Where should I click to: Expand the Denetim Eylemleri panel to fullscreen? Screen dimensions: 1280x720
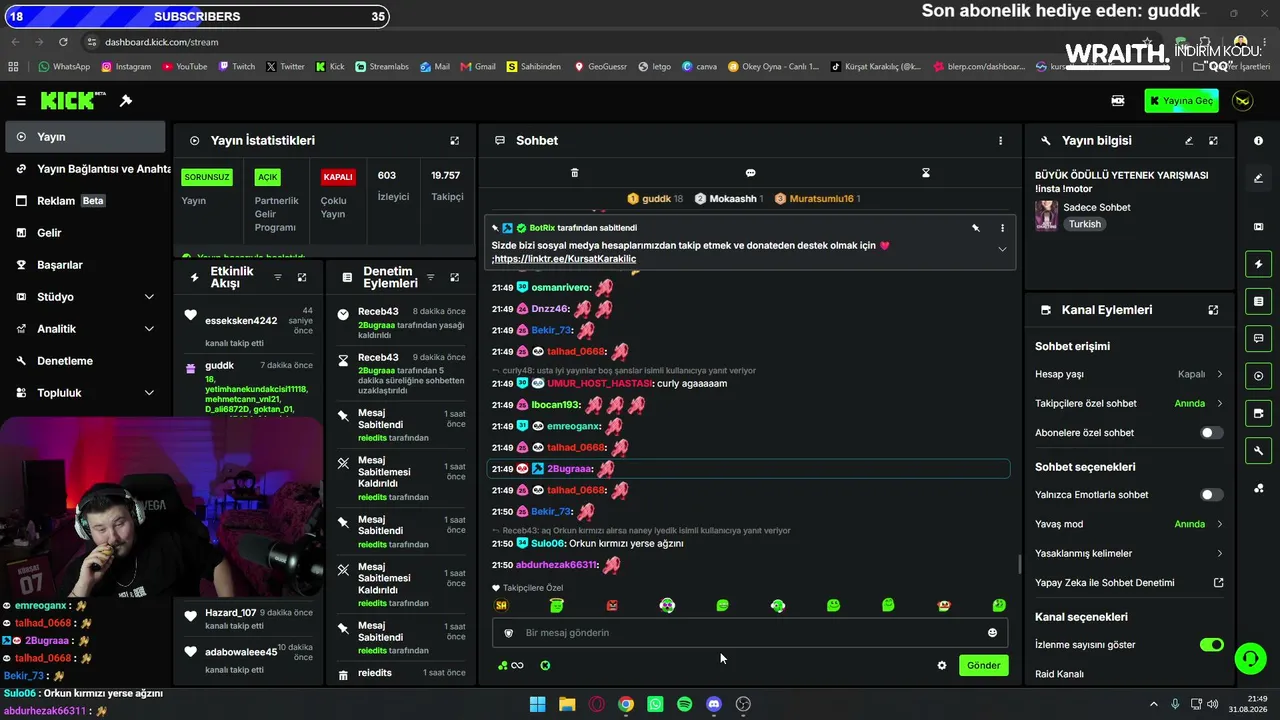pyautogui.click(x=454, y=277)
